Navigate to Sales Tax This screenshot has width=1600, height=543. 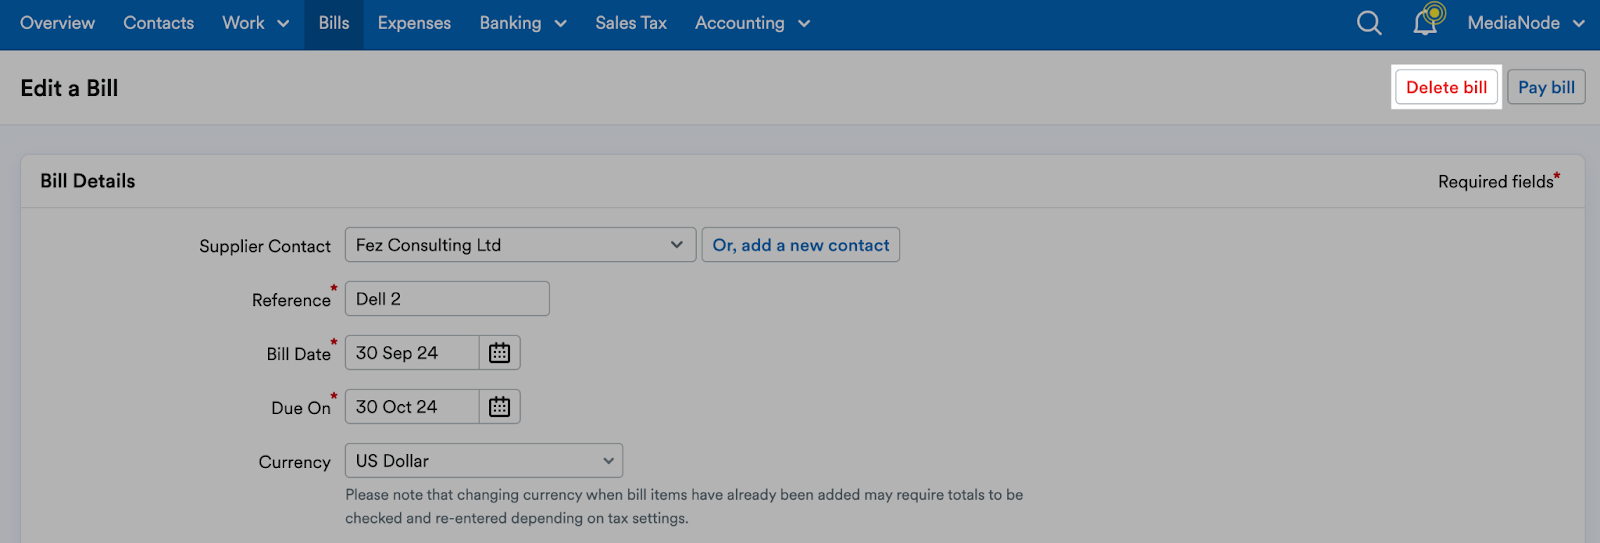click(x=631, y=23)
